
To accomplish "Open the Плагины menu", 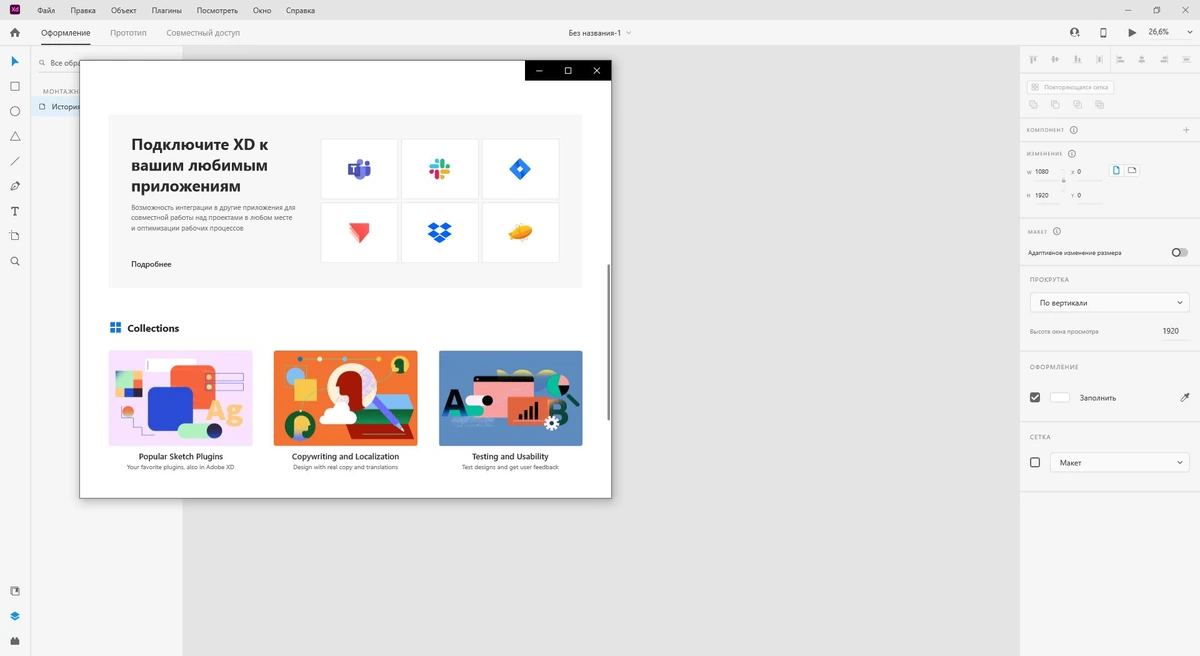I will click(167, 11).
